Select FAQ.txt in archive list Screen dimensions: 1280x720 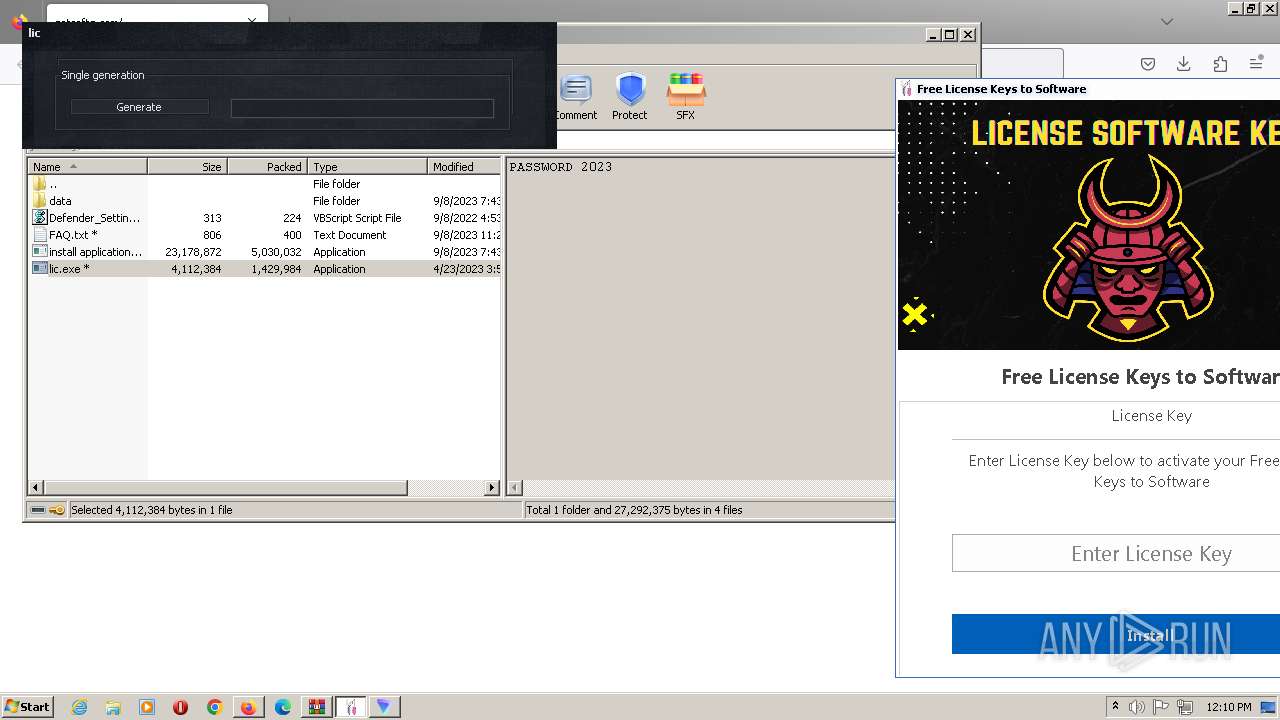pos(265,235)
